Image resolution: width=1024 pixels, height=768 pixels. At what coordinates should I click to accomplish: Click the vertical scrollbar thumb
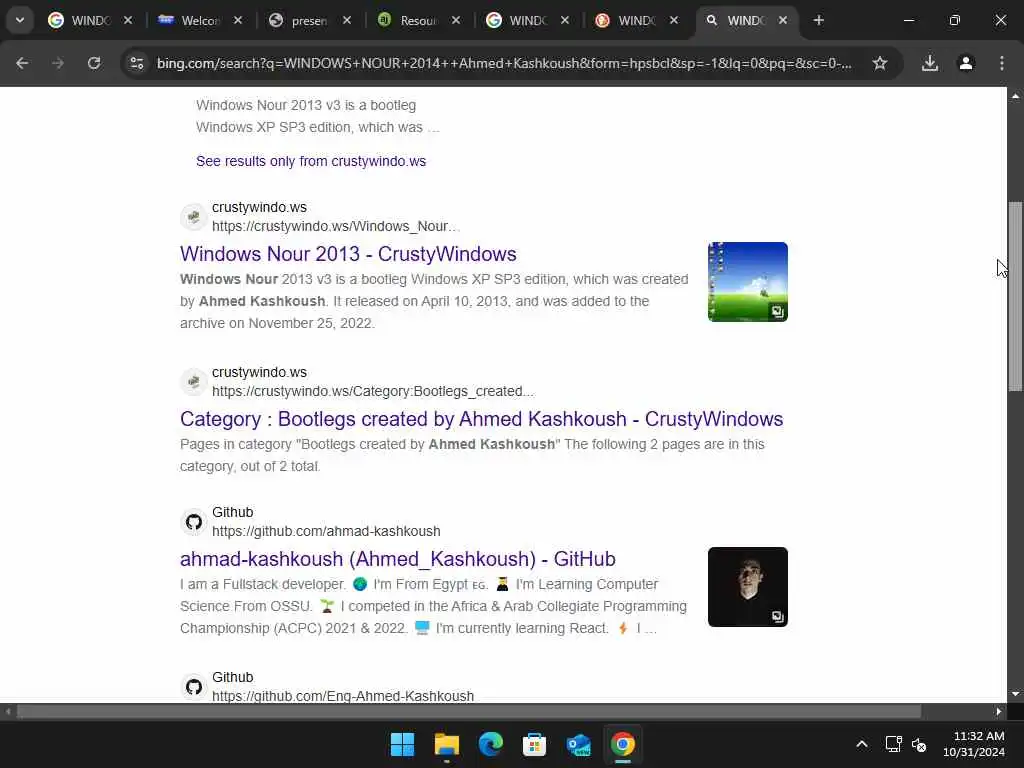pos(1015,296)
